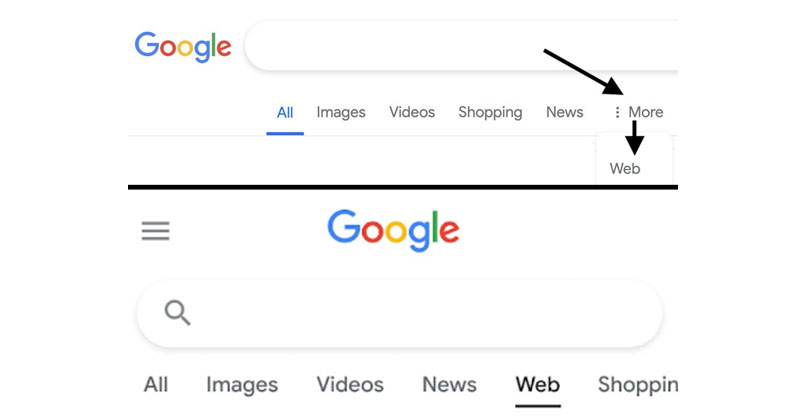Click the magnifying glass search icon
Viewport: 806px width, 416px height.
pos(177,314)
